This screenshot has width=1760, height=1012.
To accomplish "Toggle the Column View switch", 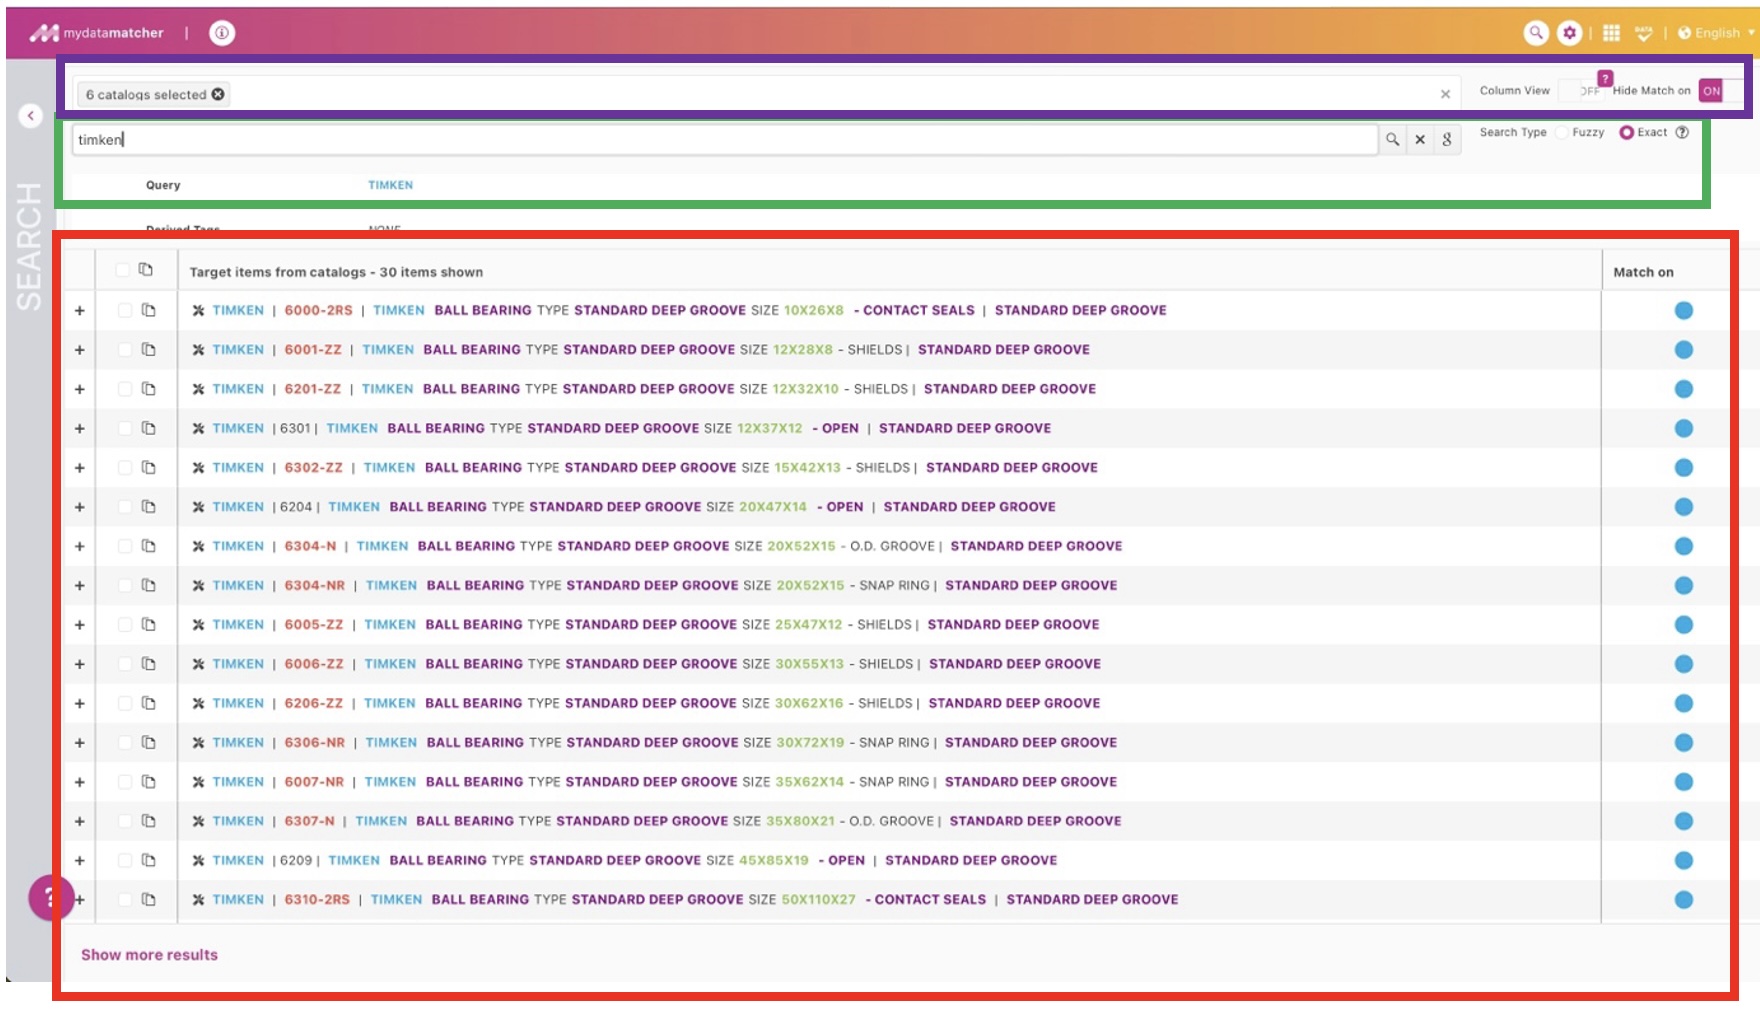I will pos(1583,91).
